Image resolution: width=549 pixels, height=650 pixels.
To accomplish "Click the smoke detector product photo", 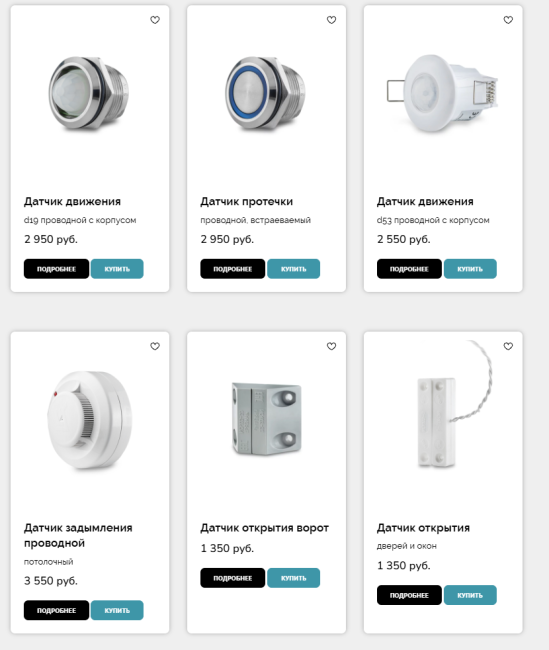I will click(x=89, y=420).
